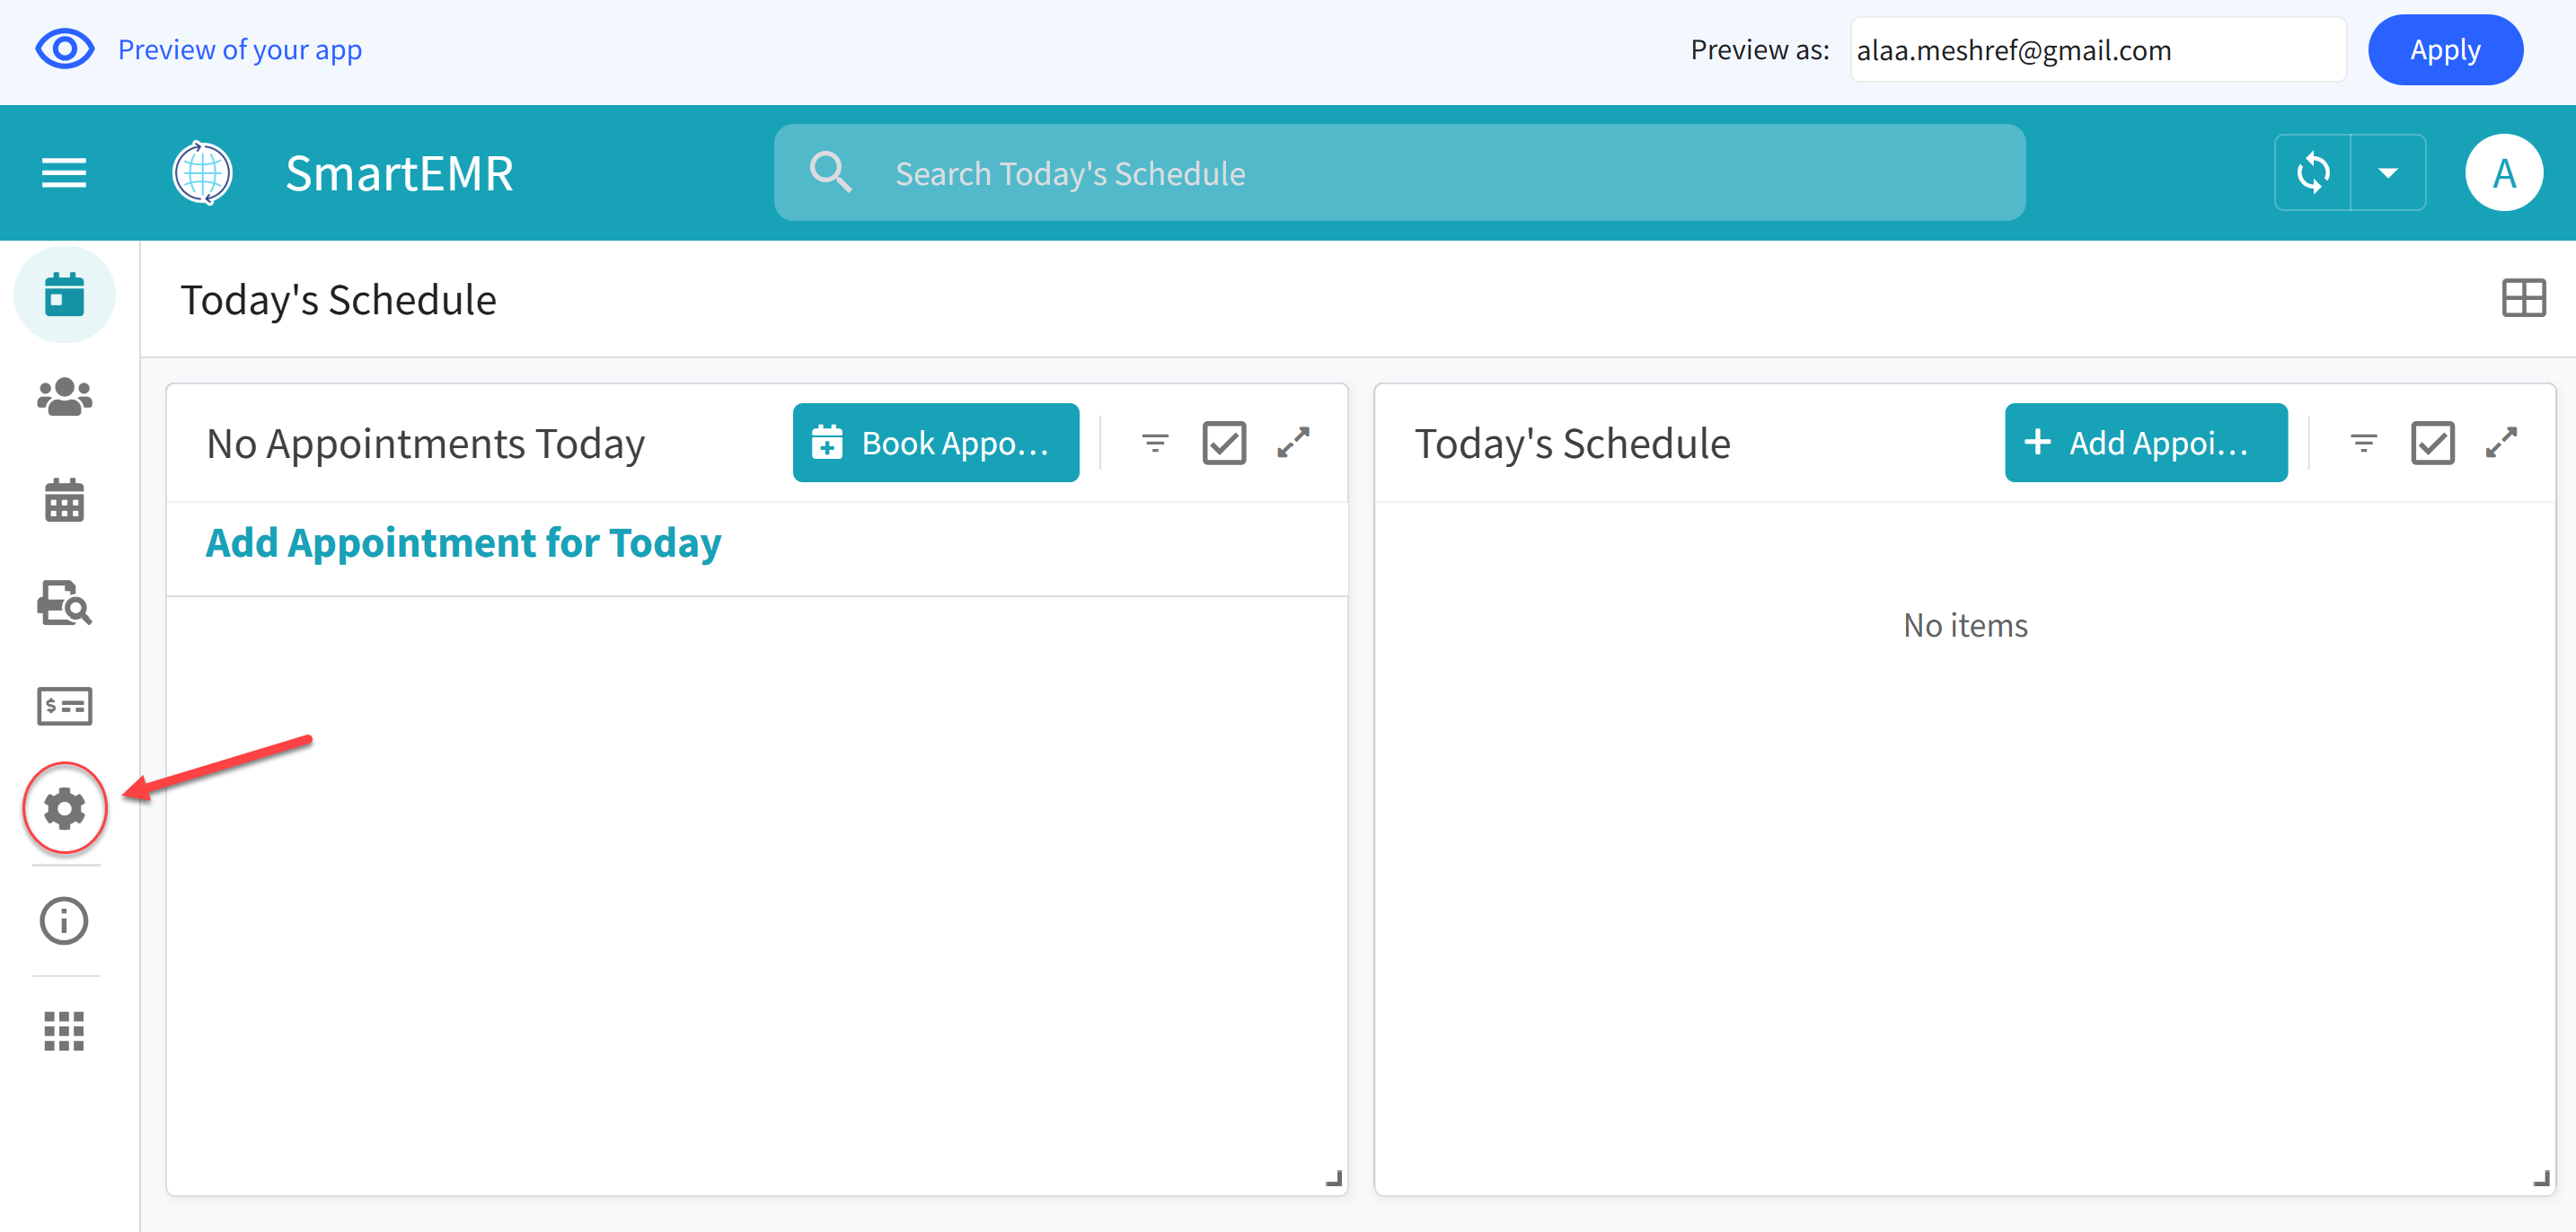Open the apps grid at sidebar bottom
The width and height of the screenshot is (2576, 1232).
[x=63, y=1032]
